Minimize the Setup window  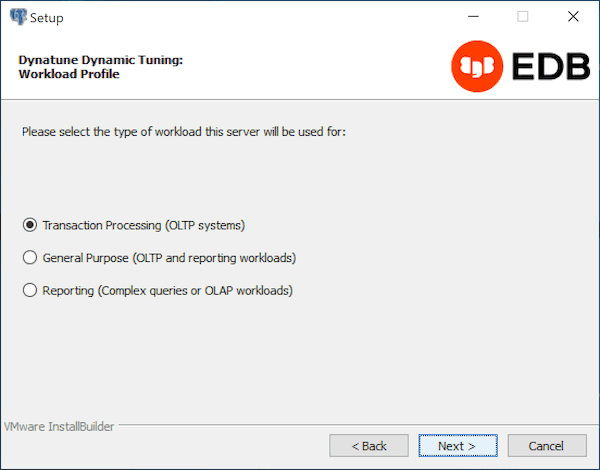(471, 17)
